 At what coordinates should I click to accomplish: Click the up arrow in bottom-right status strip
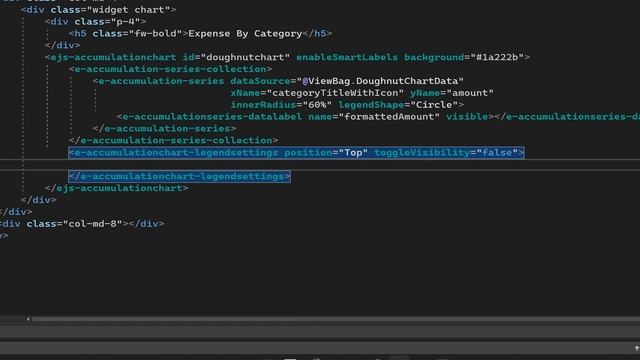pyautogui.click(x=636, y=349)
